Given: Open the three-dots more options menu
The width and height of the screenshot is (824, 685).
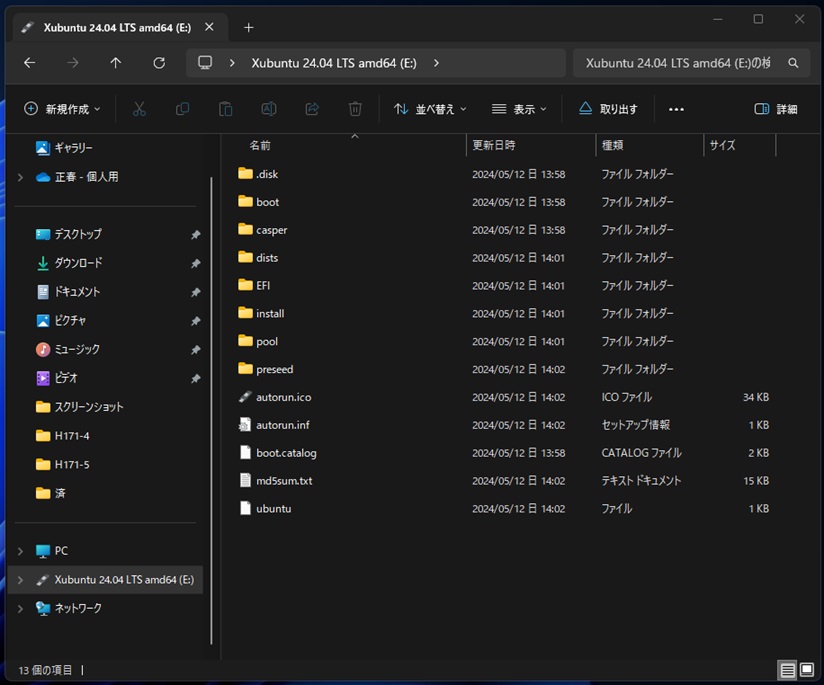Looking at the screenshot, I should coord(676,109).
